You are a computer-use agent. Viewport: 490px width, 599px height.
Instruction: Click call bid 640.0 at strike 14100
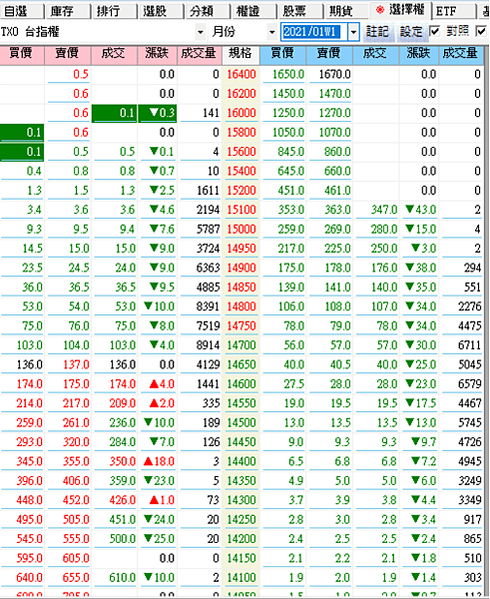(30, 578)
